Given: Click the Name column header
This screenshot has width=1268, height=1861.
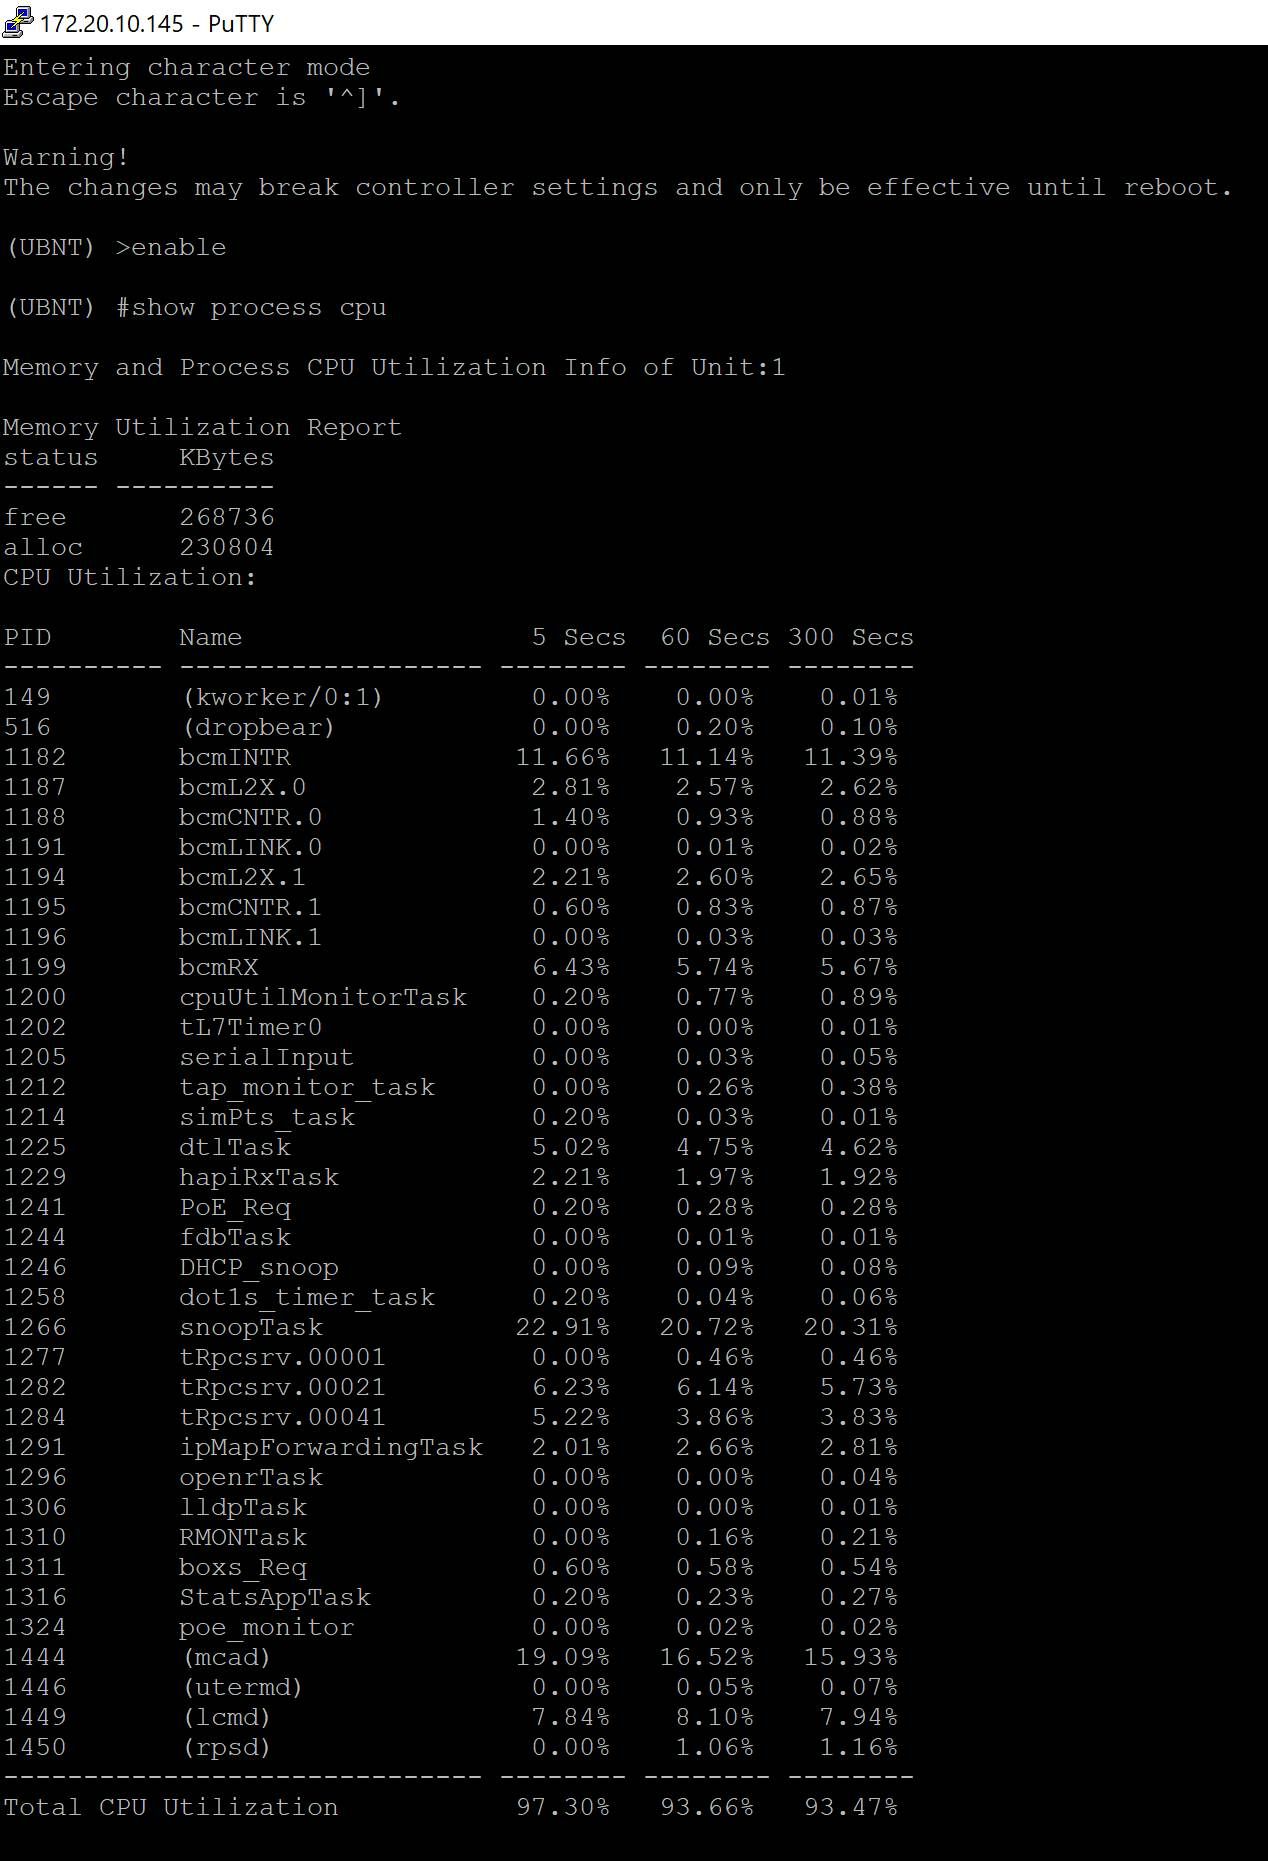Looking at the screenshot, I should point(210,638).
